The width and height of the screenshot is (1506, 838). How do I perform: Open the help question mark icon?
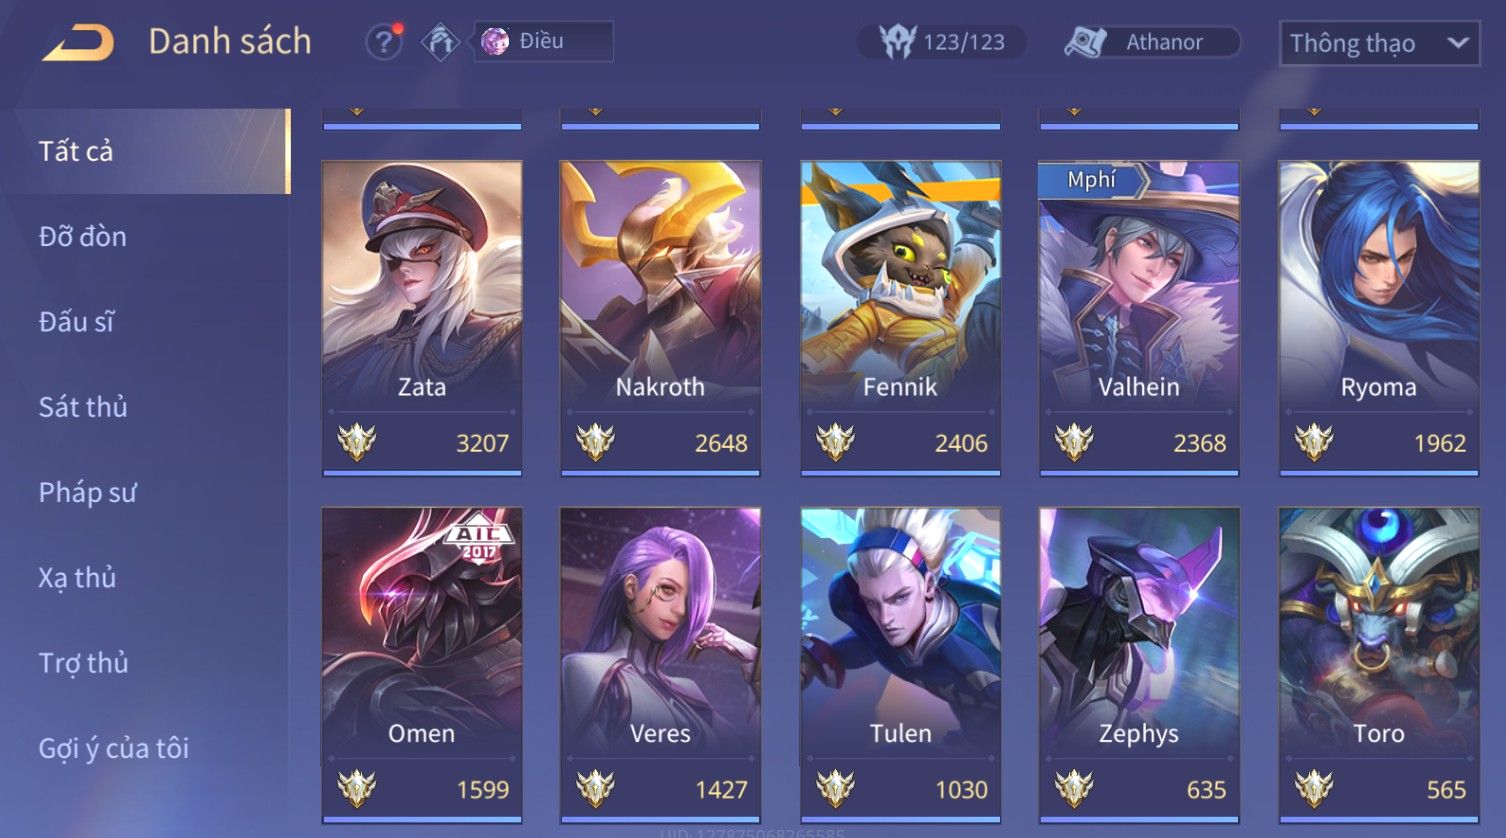[384, 42]
